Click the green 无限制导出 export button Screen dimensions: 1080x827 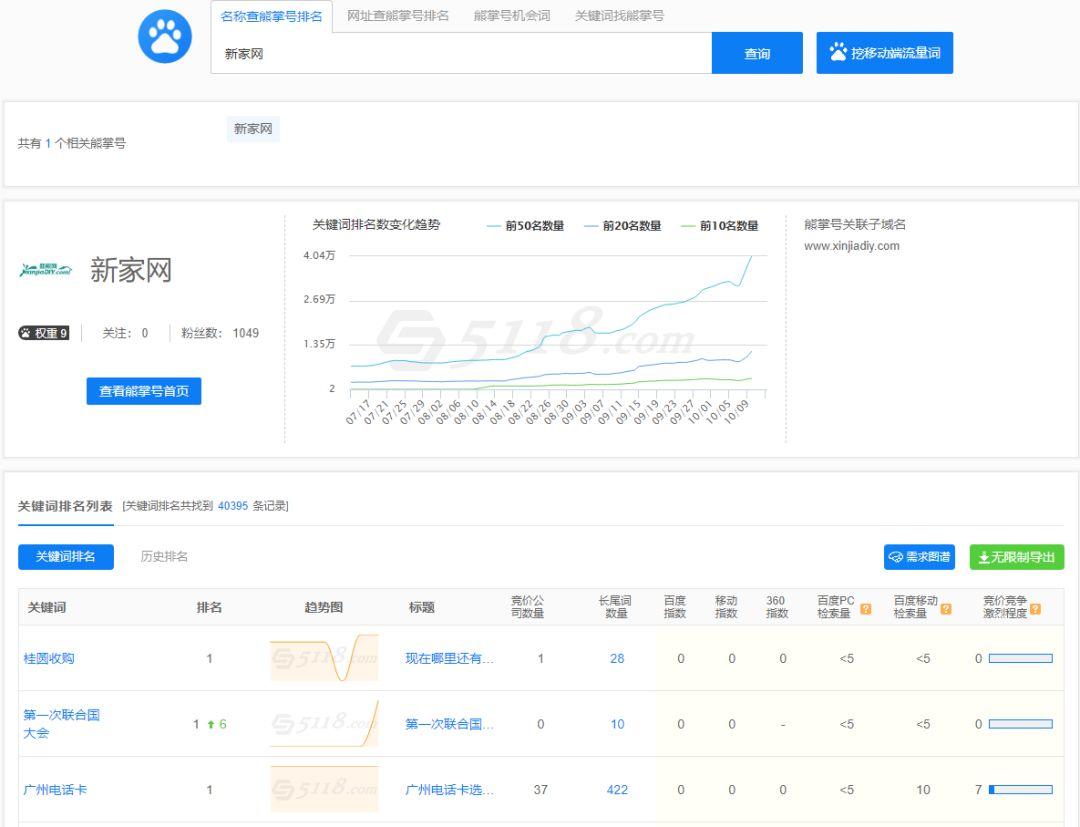(x=1017, y=557)
